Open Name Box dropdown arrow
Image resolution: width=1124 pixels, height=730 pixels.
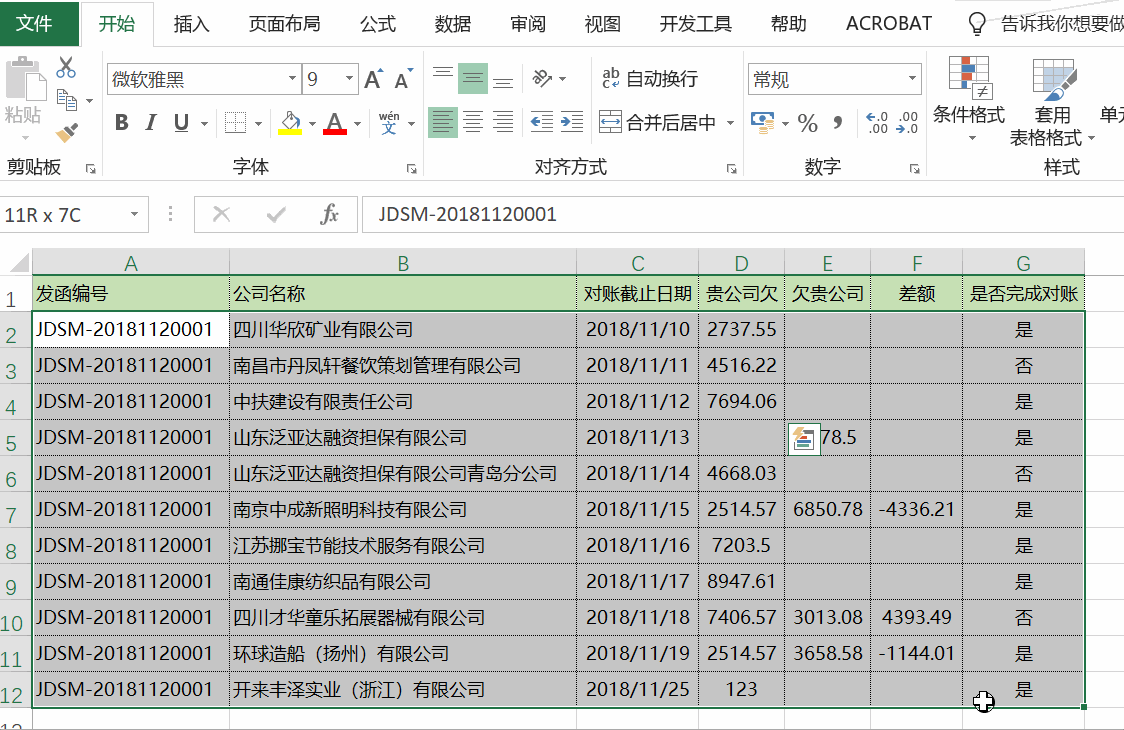pyautogui.click(x=134, y=214)
